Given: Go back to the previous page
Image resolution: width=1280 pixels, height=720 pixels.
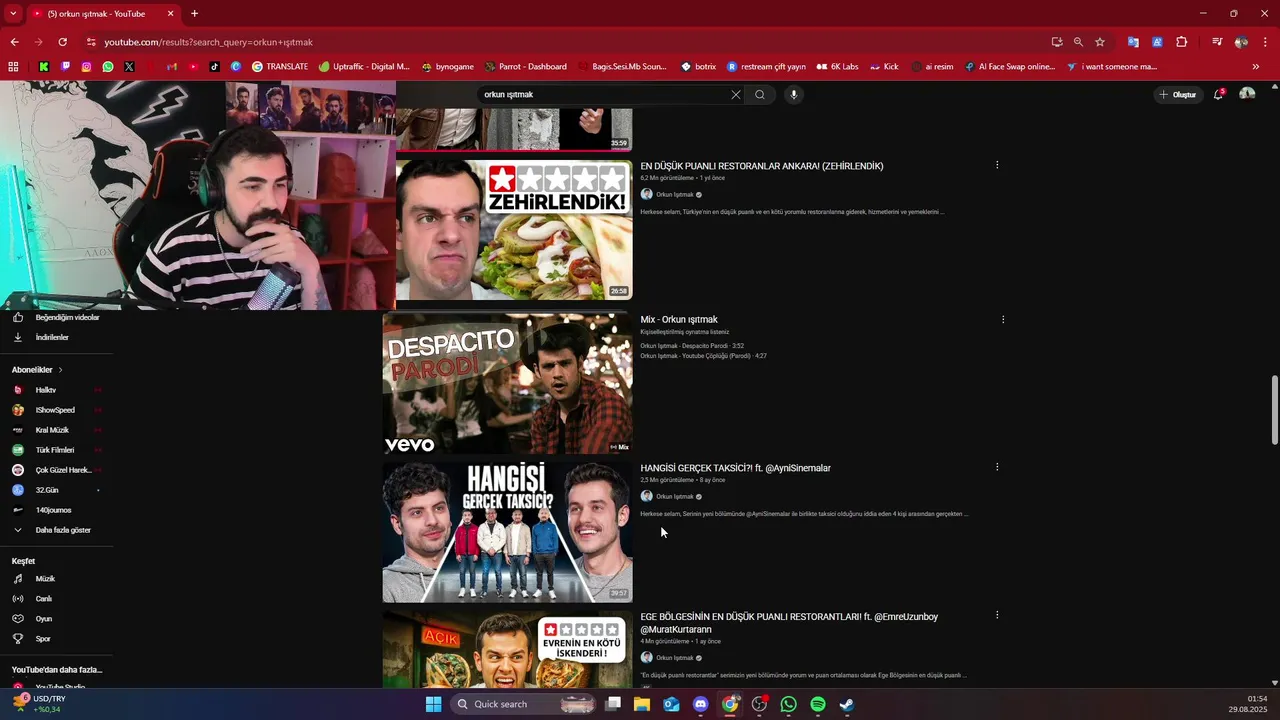Looking at the screenshot, I should coord(14,42).
